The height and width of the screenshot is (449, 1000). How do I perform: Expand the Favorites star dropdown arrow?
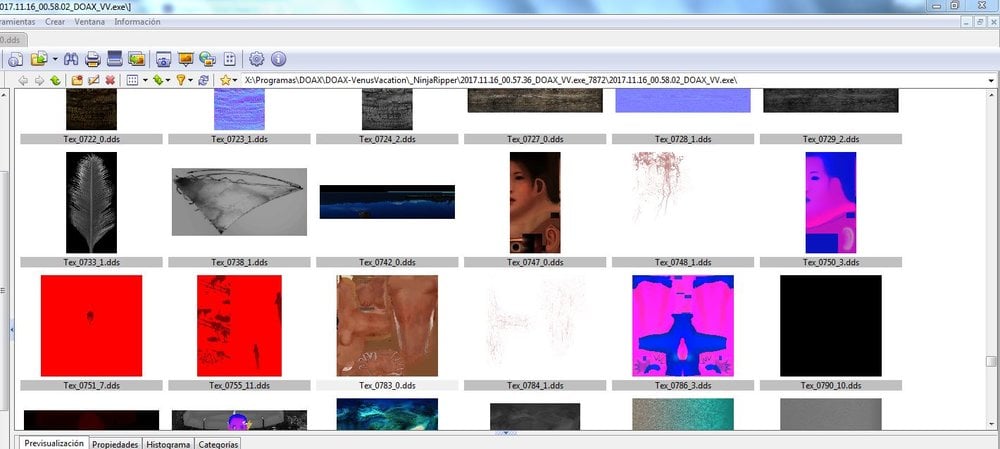pos(235,80)
